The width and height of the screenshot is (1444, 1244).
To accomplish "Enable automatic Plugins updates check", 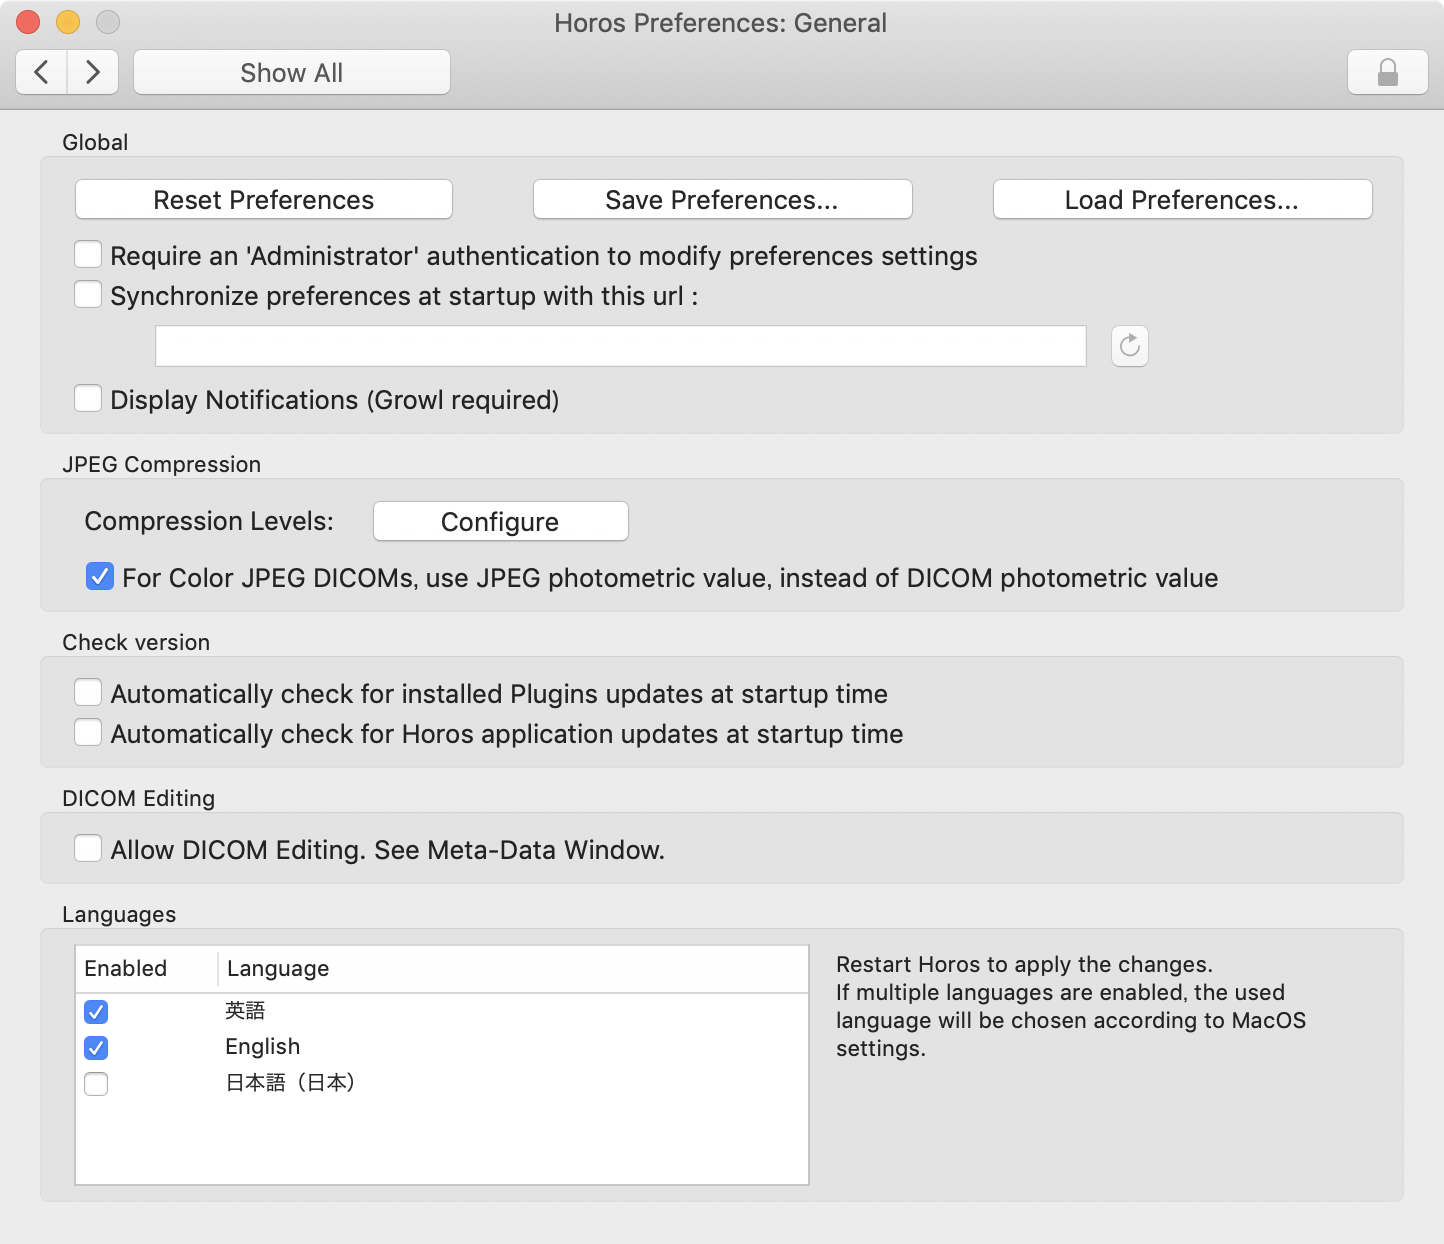I will tap(88, 693).
